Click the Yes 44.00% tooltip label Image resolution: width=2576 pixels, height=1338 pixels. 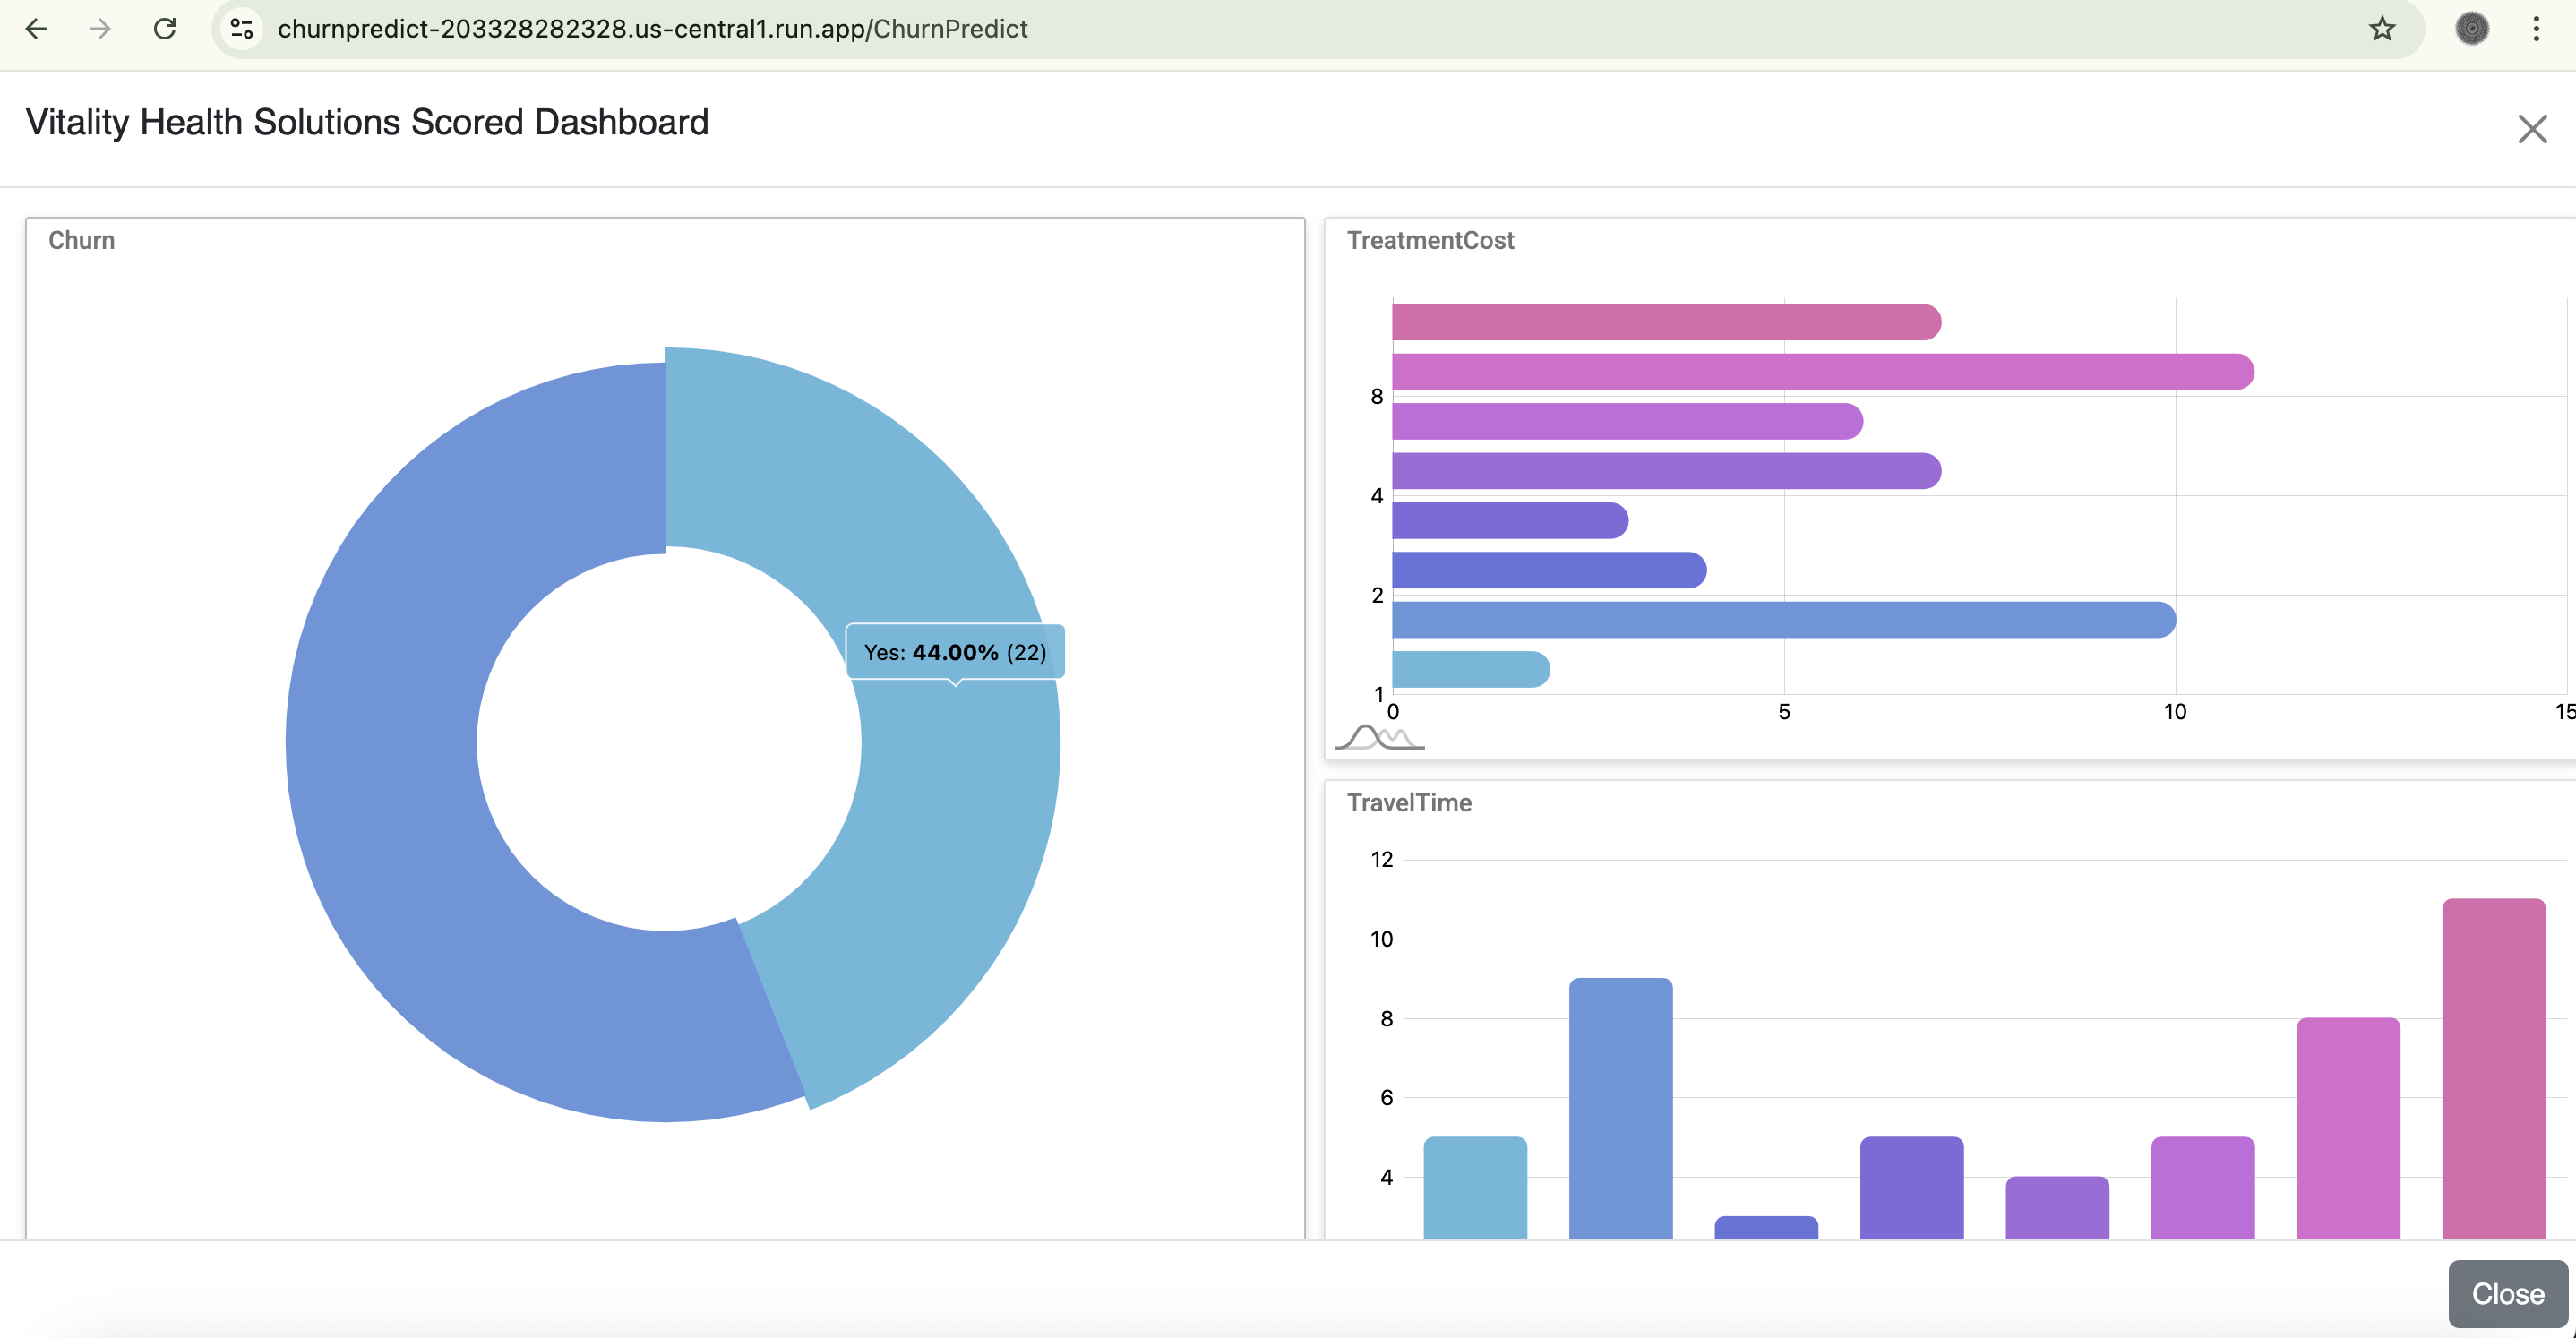tap(955, 652)
